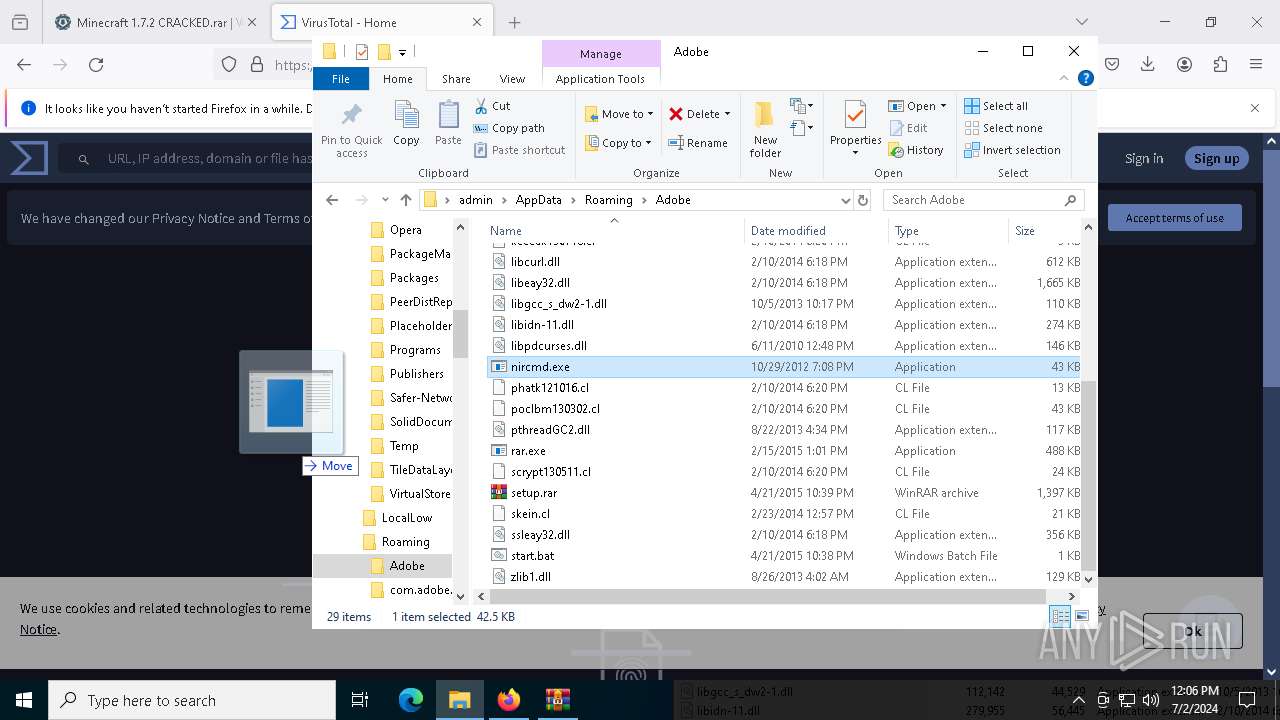This screenshot has width=1280, height=720.
Task: Click the Pin to Quick access icon
Action: click(x=352, y=129)
